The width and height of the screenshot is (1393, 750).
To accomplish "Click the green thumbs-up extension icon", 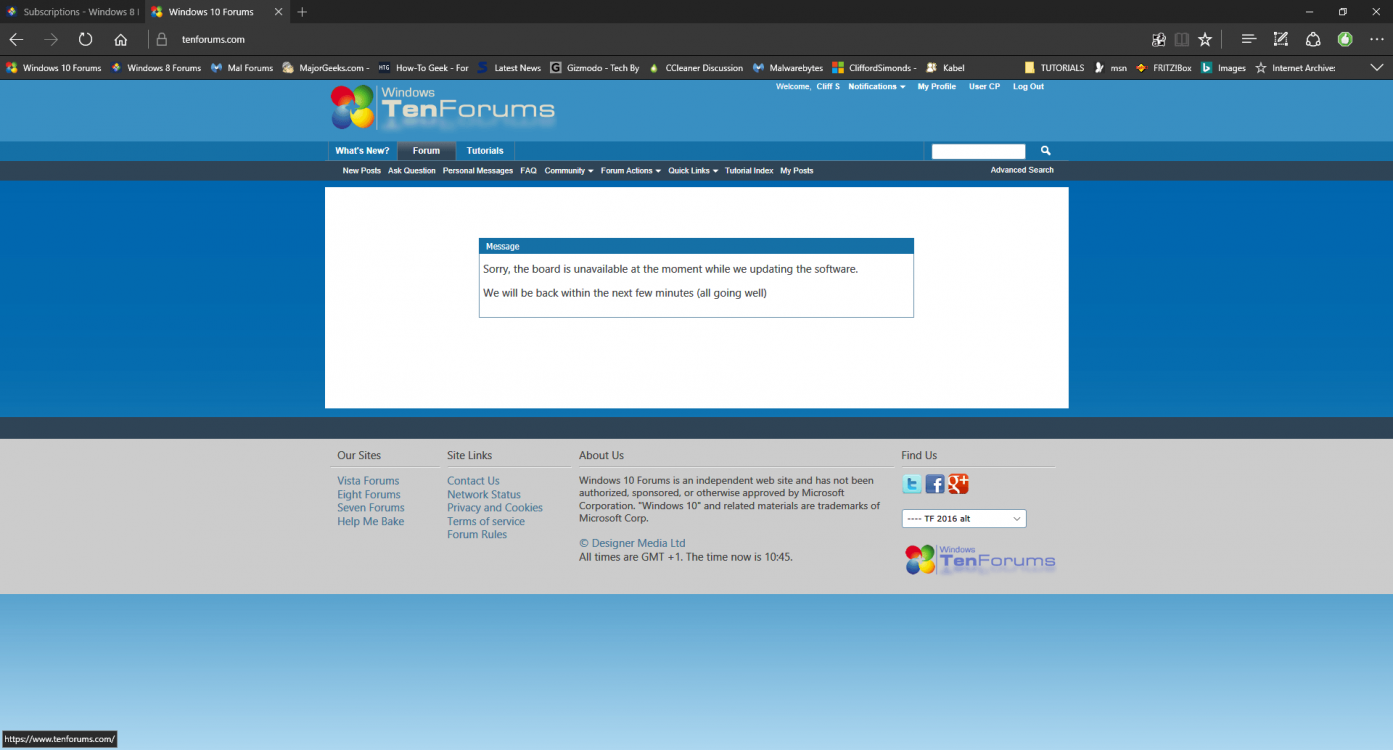I will coord(1345,40).
